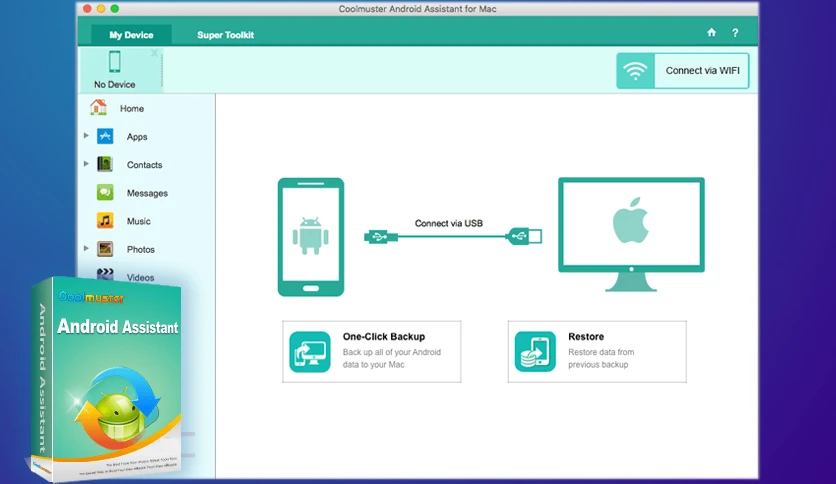
Task: Expand the Apps tree node
Action: [x=86, y=136]
